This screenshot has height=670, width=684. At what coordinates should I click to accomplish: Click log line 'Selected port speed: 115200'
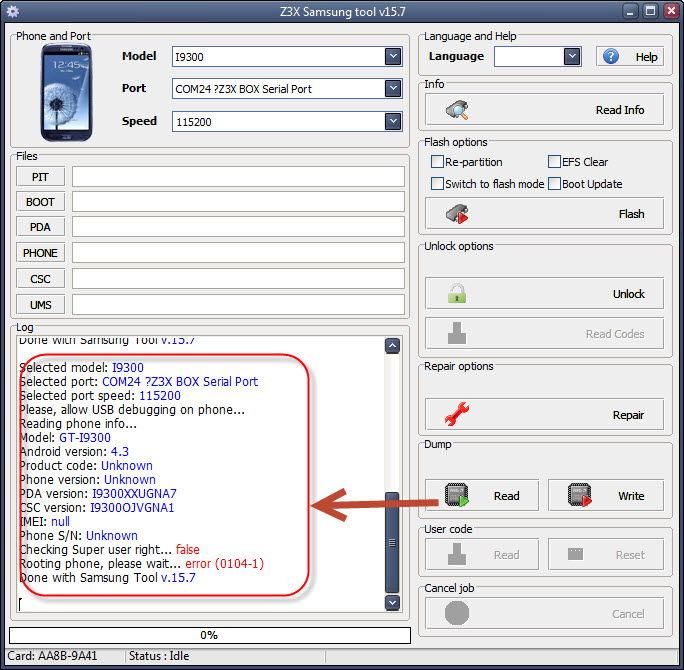100,395
